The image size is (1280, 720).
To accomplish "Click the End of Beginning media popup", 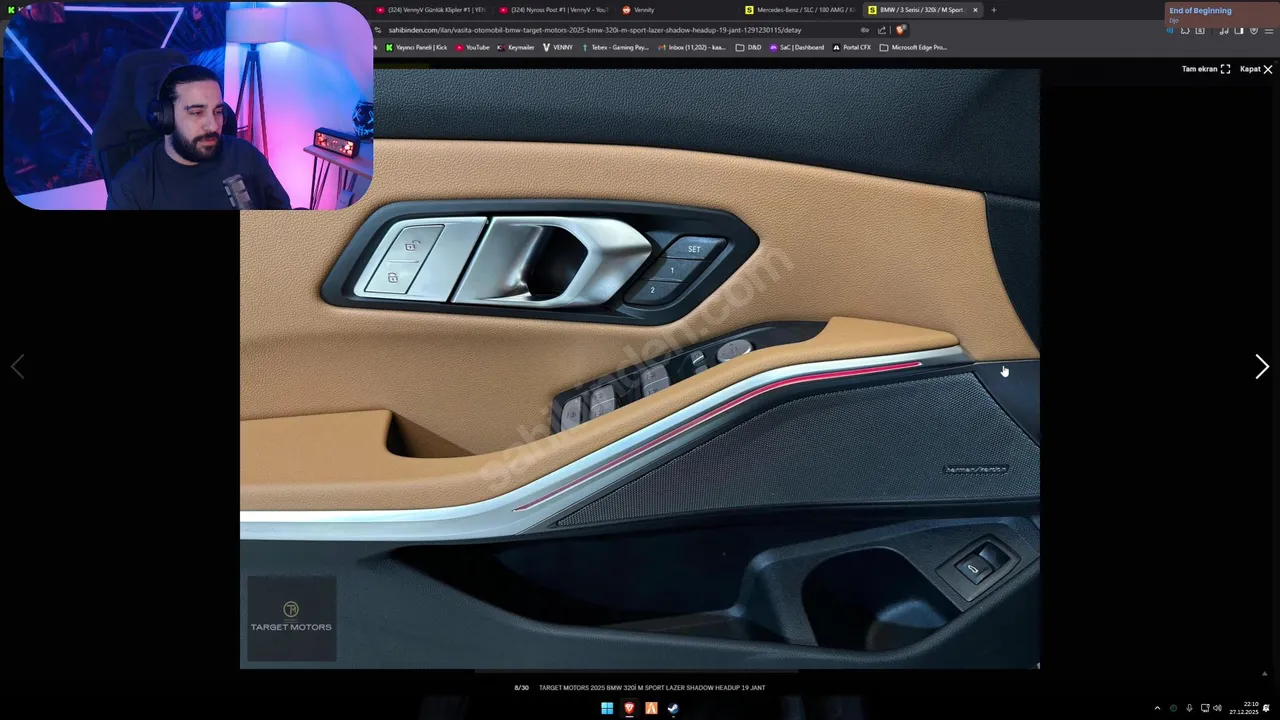I will tap(1222, 13).
